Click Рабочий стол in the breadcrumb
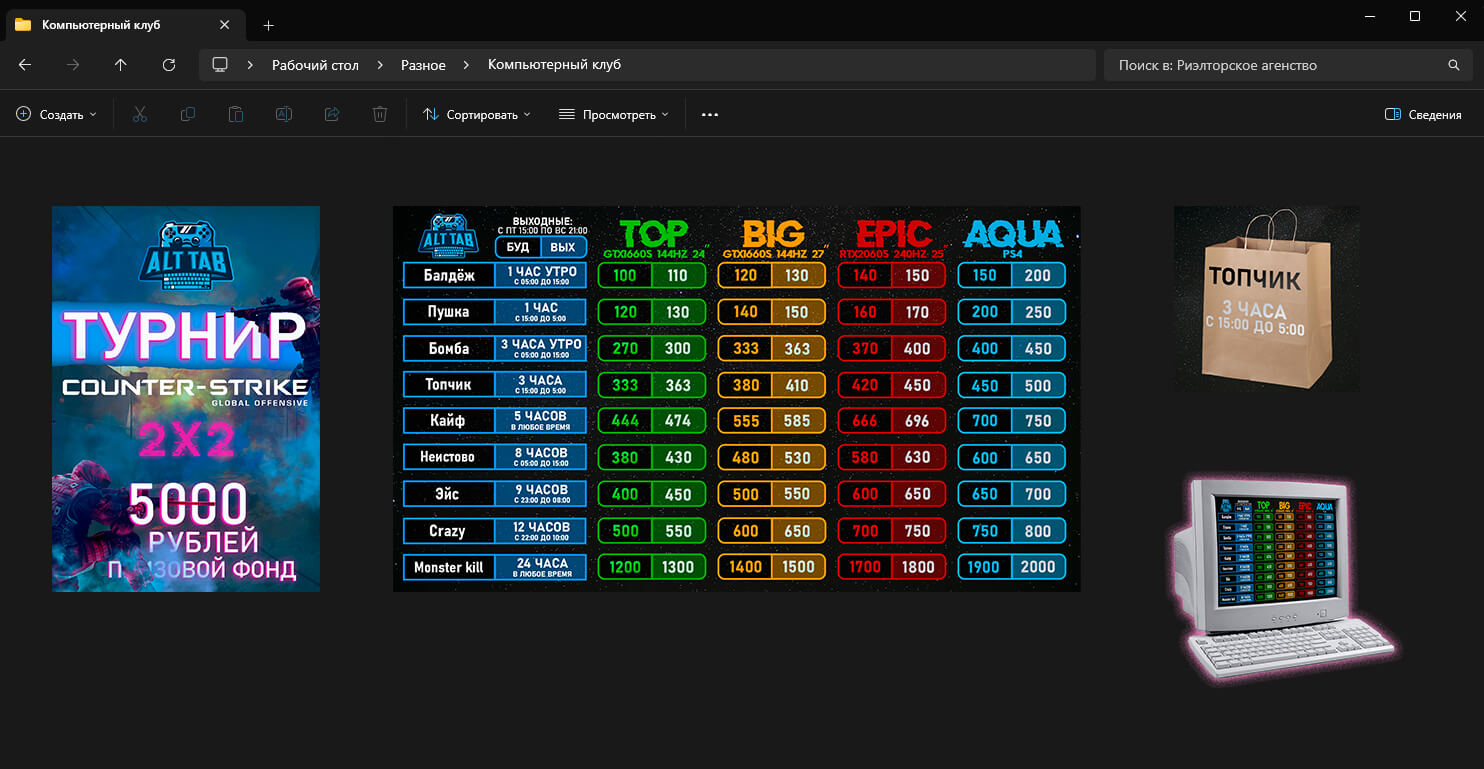The width and height of the screenshot is (1484, 769). click(315, 65)
